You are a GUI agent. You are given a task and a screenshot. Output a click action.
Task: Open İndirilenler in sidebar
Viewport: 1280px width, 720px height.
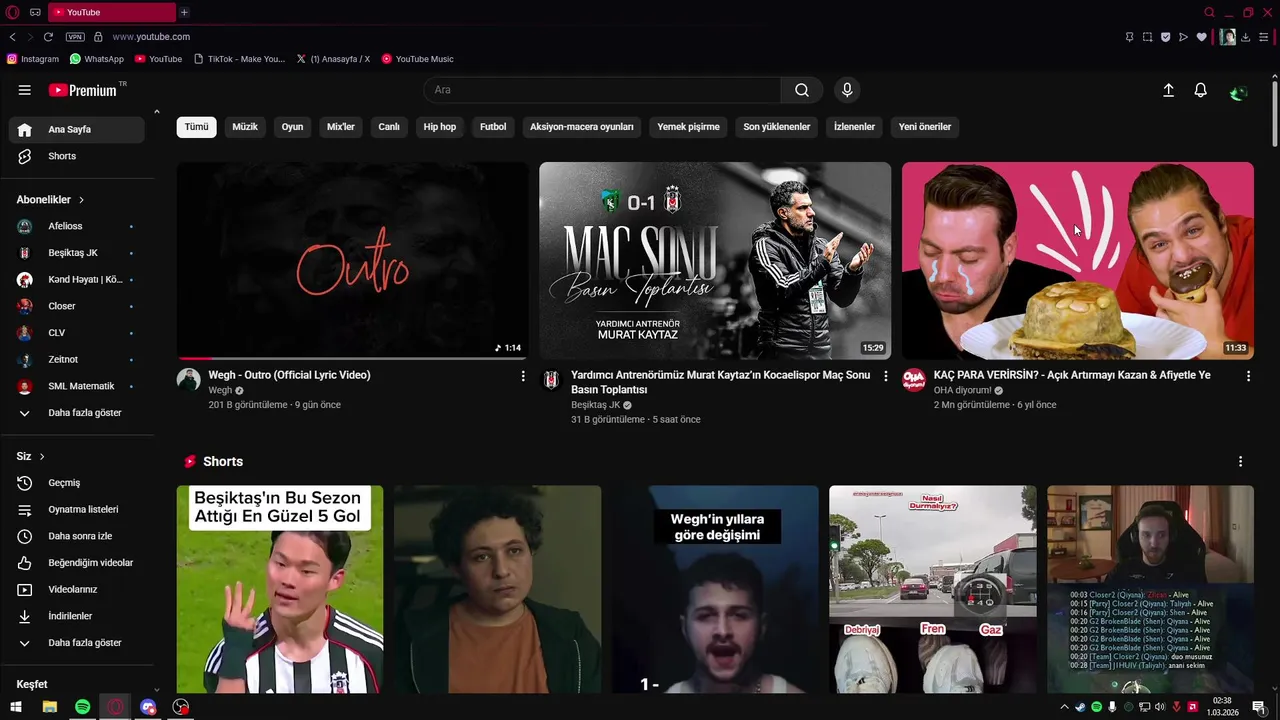[77, 616]
